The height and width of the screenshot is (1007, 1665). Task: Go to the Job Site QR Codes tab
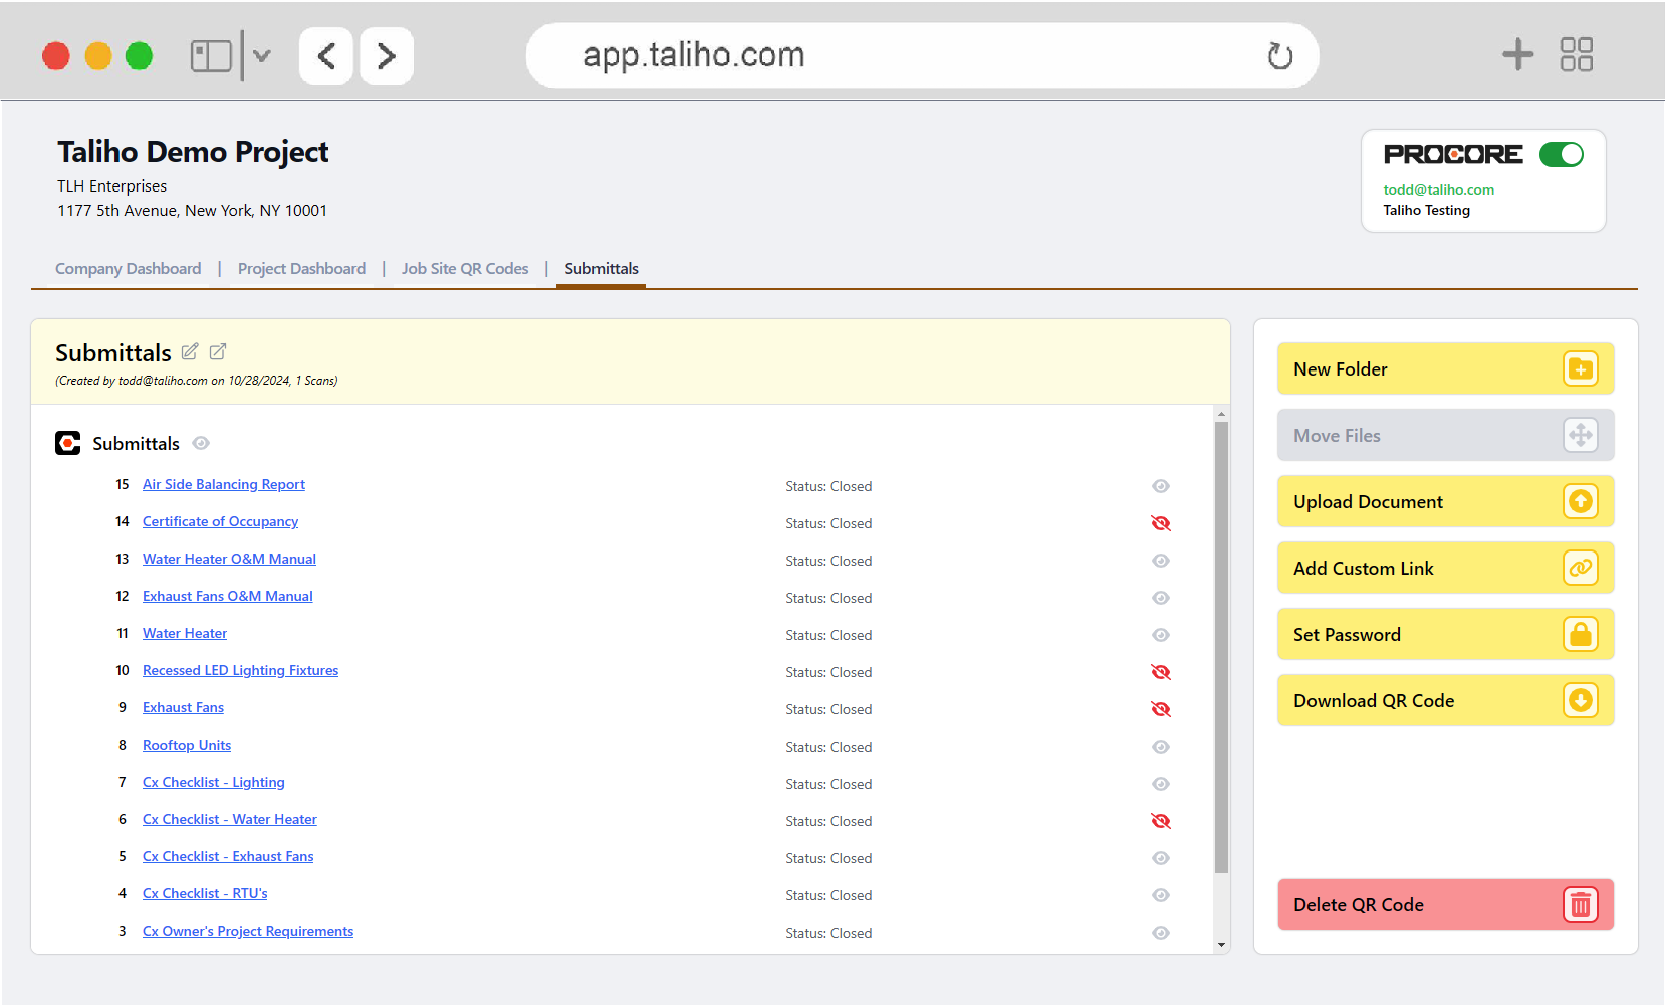click(x=465, y=269)
